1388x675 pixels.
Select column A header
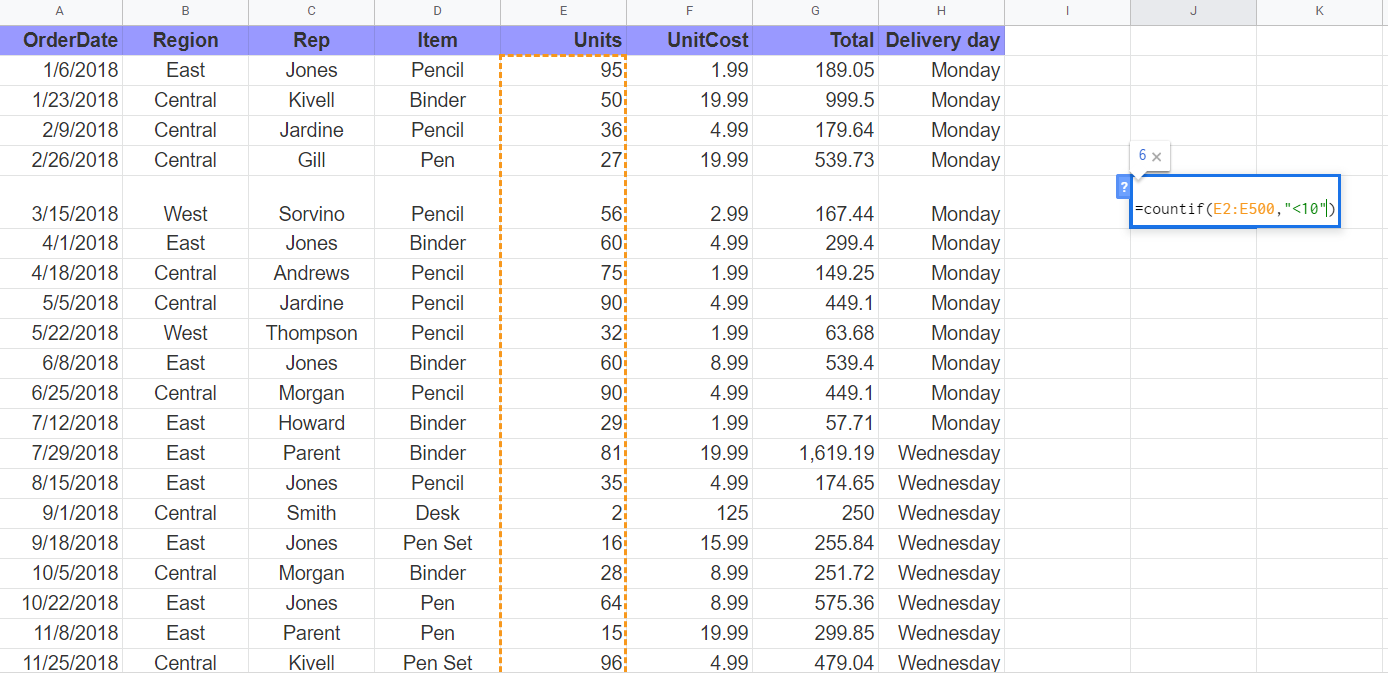point(61,11)
